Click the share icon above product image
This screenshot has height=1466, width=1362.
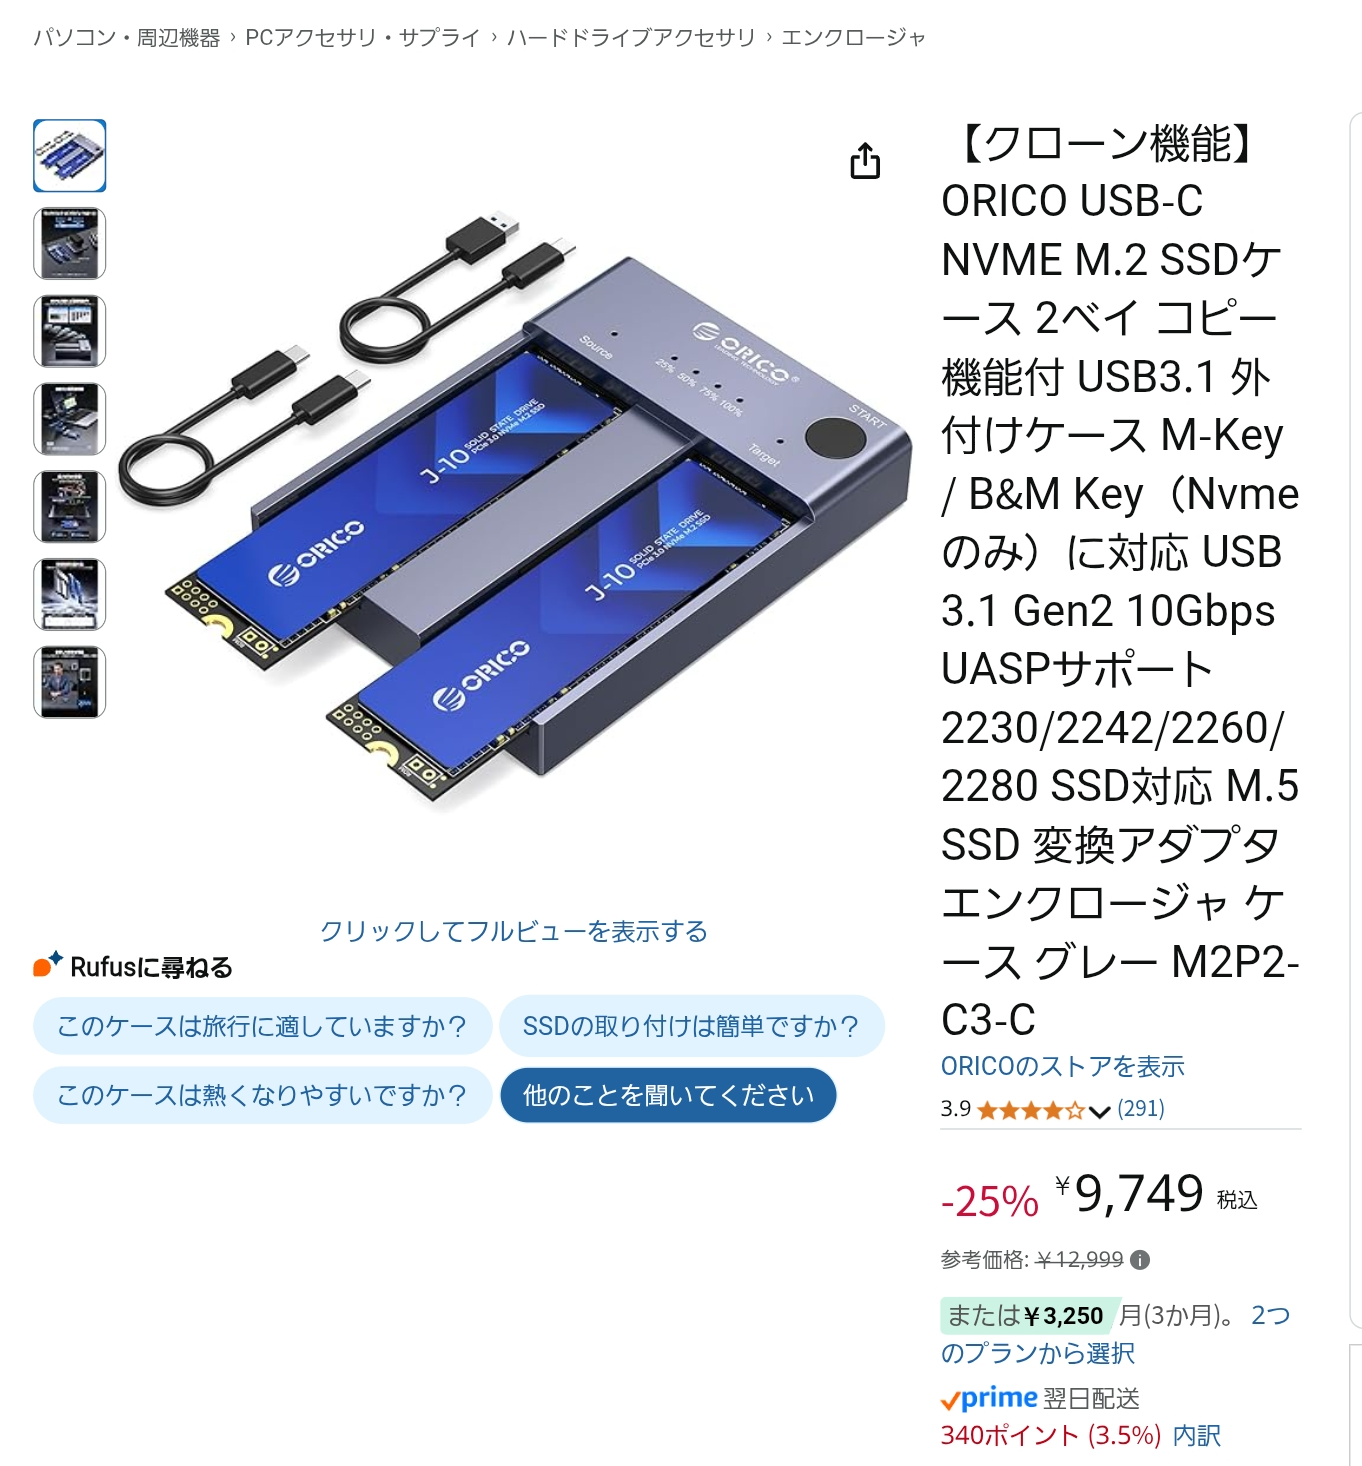click(865, 161)
